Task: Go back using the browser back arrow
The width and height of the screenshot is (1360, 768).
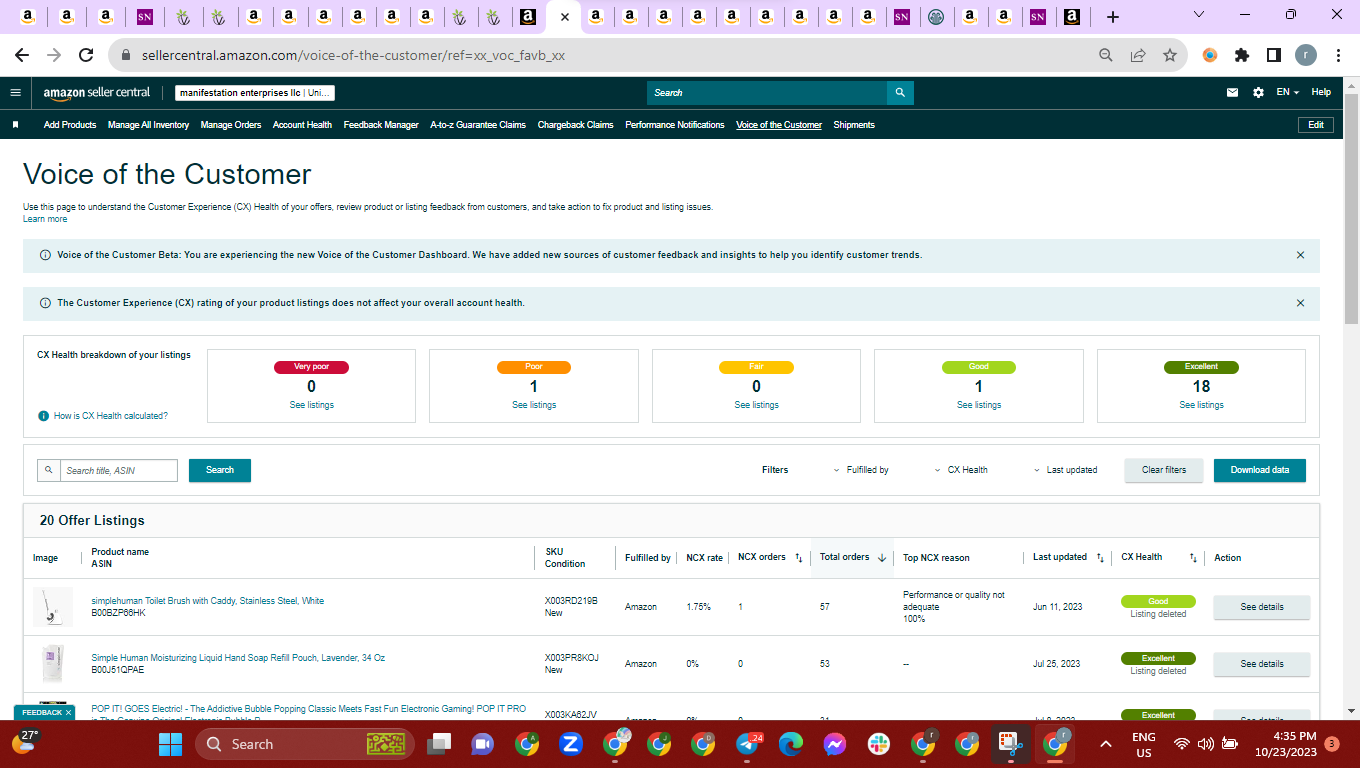Action: coord(22,55)
